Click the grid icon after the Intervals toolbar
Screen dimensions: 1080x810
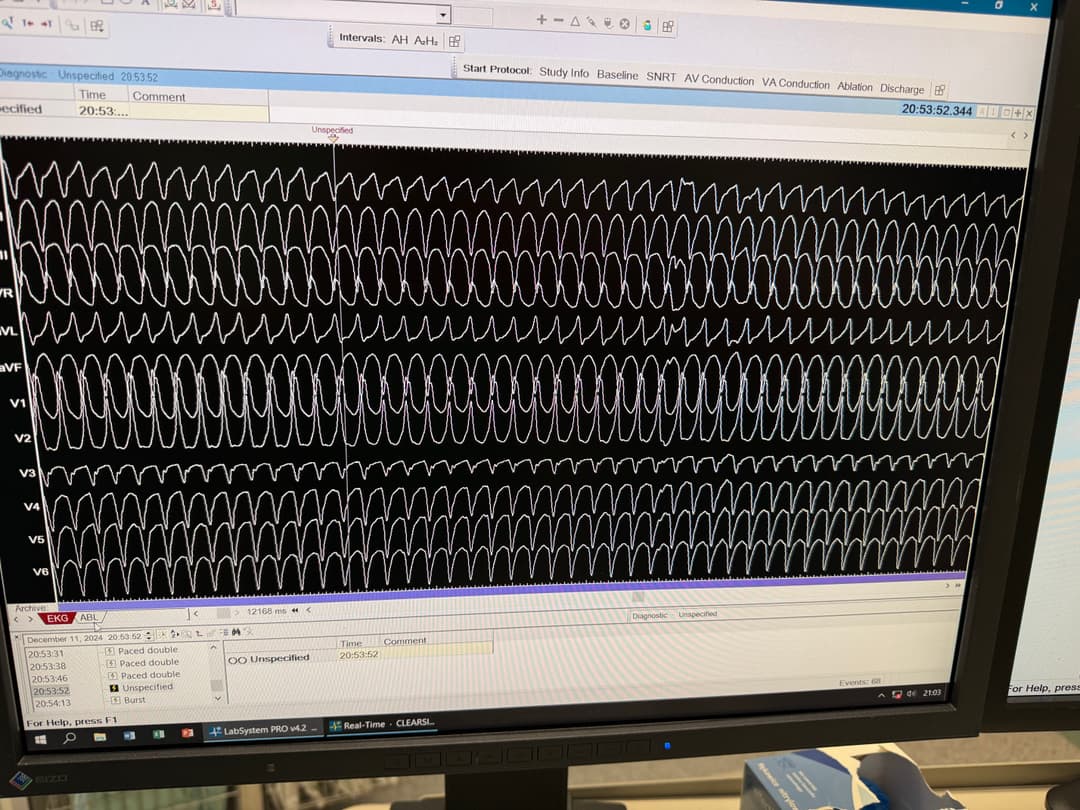455,41
